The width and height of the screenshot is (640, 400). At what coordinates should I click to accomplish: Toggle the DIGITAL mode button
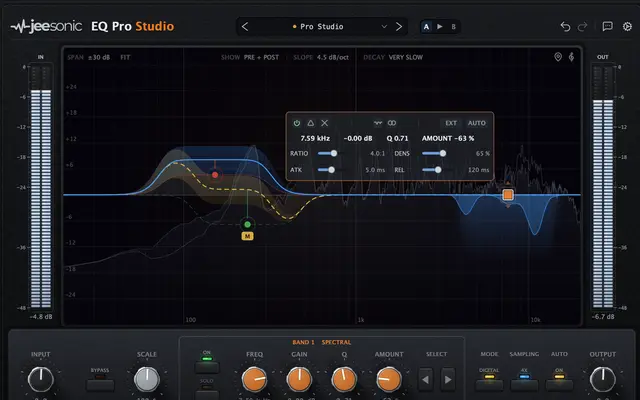[489, 384]
